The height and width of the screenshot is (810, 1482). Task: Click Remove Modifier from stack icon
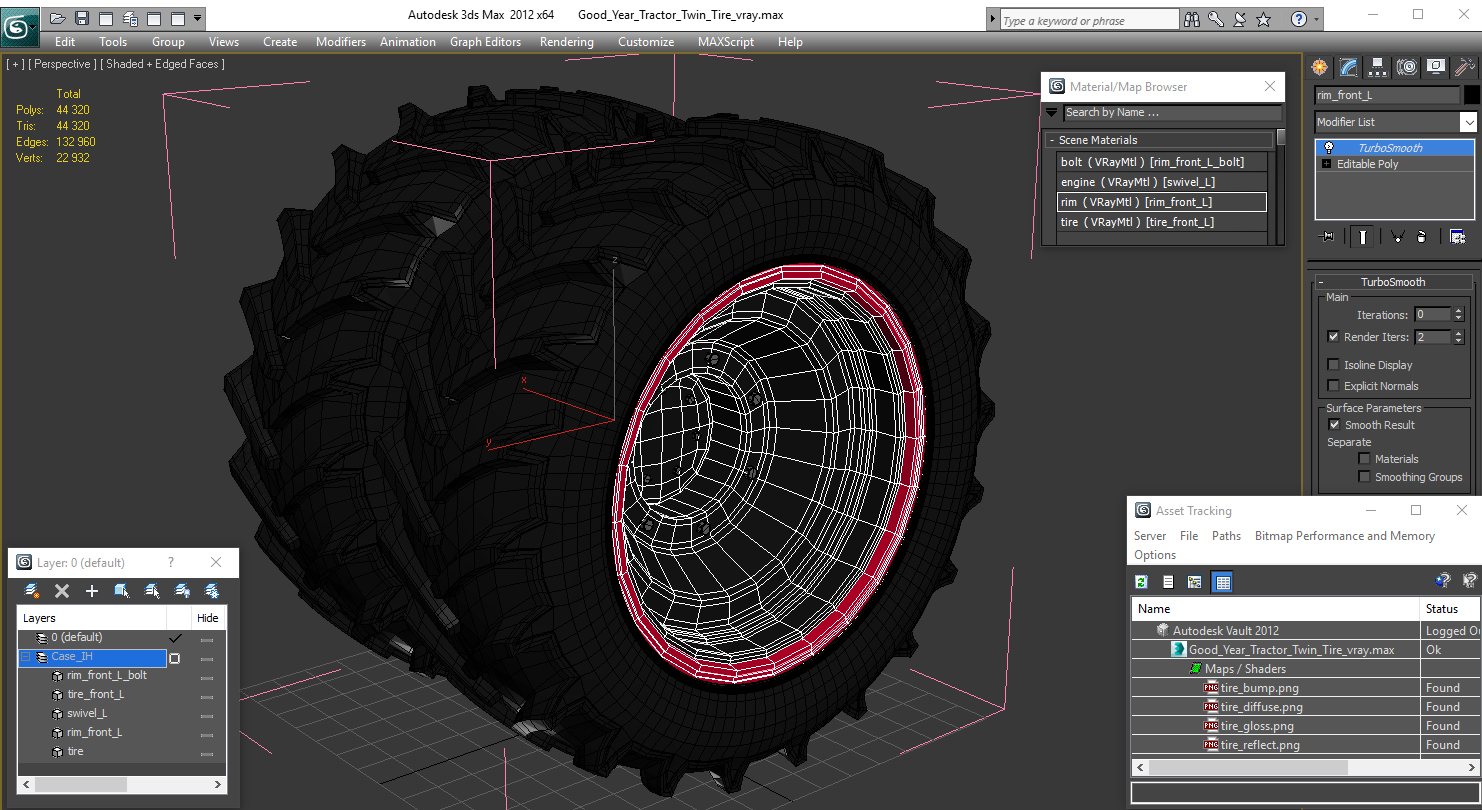[1421, 237]
